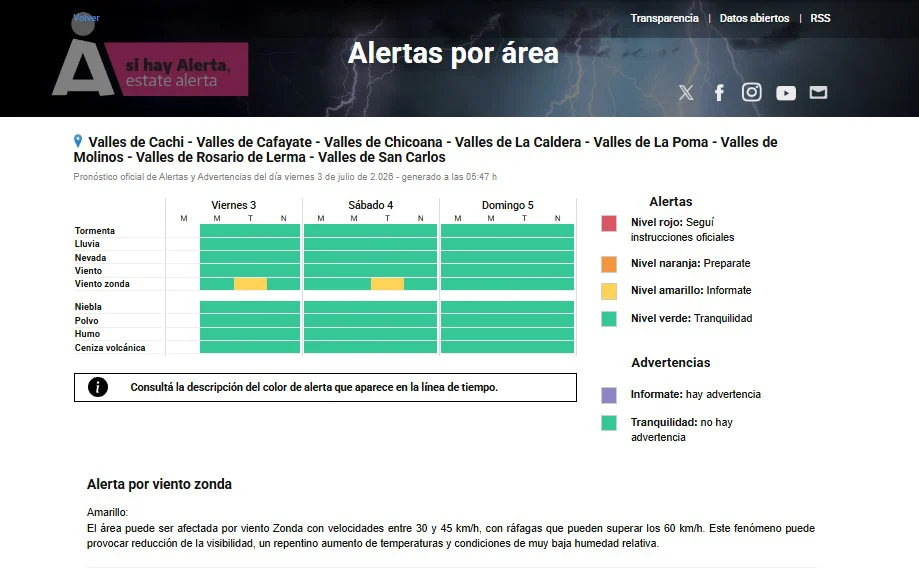Click the Ceniza volcánica row label
This screenshot has width=919, height=568.
pyautogui.click(x=110, y=348)
